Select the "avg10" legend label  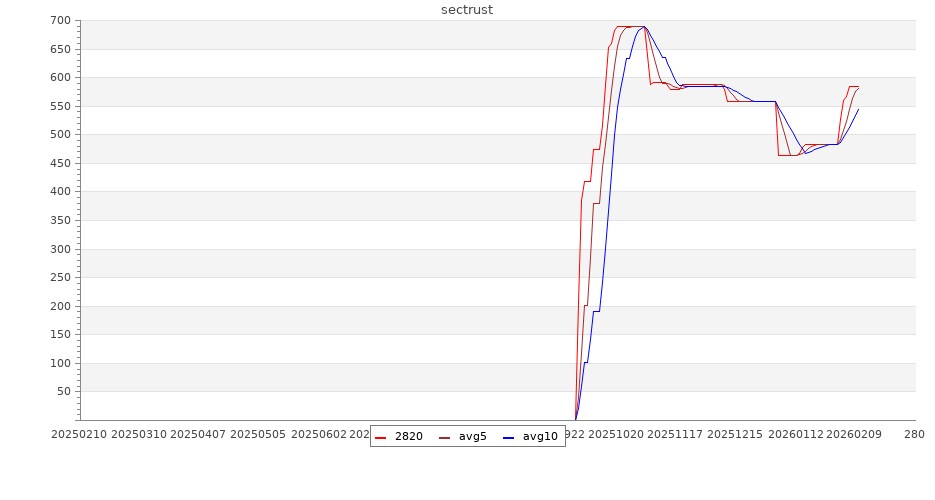(540, 437)
